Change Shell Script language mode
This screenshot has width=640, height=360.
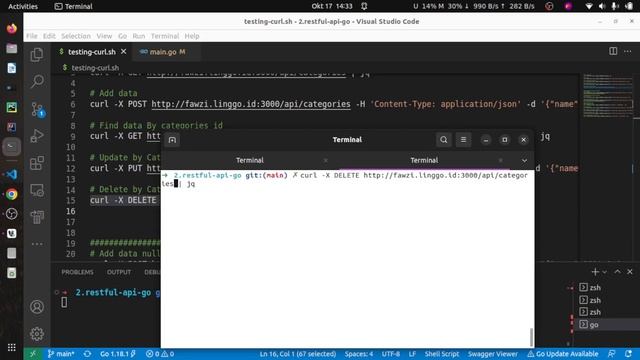[442, 354]
